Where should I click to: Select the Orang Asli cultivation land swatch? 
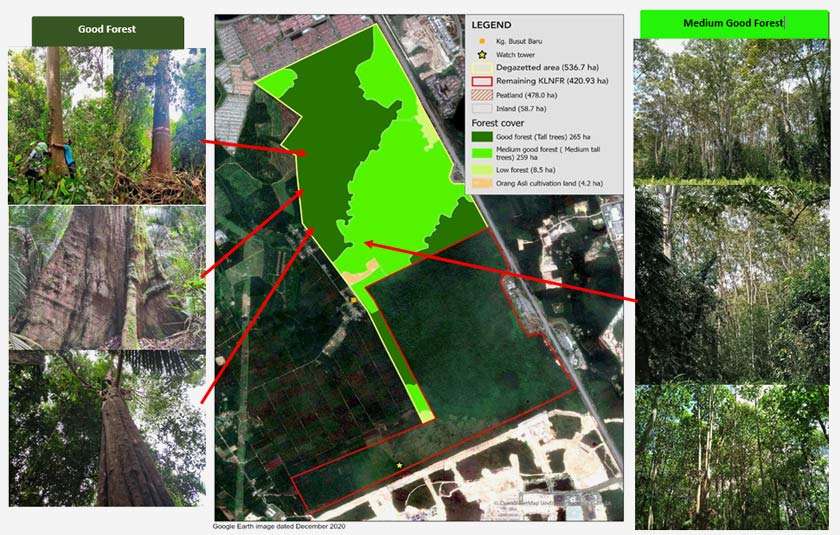pyautogui.click(x=482, y=183)
